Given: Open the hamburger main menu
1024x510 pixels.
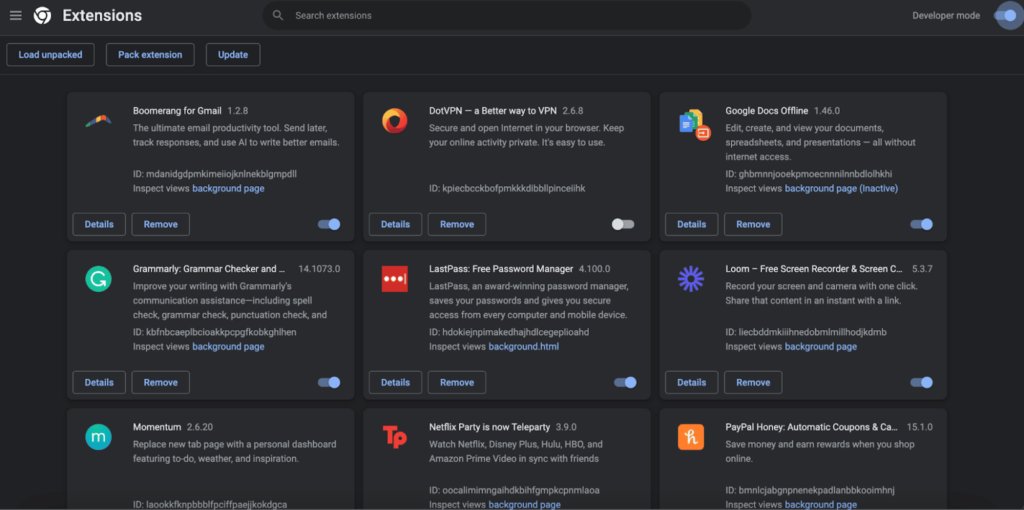Looking at the screenshot, I should pyautogui.click(x=16, y=16).
